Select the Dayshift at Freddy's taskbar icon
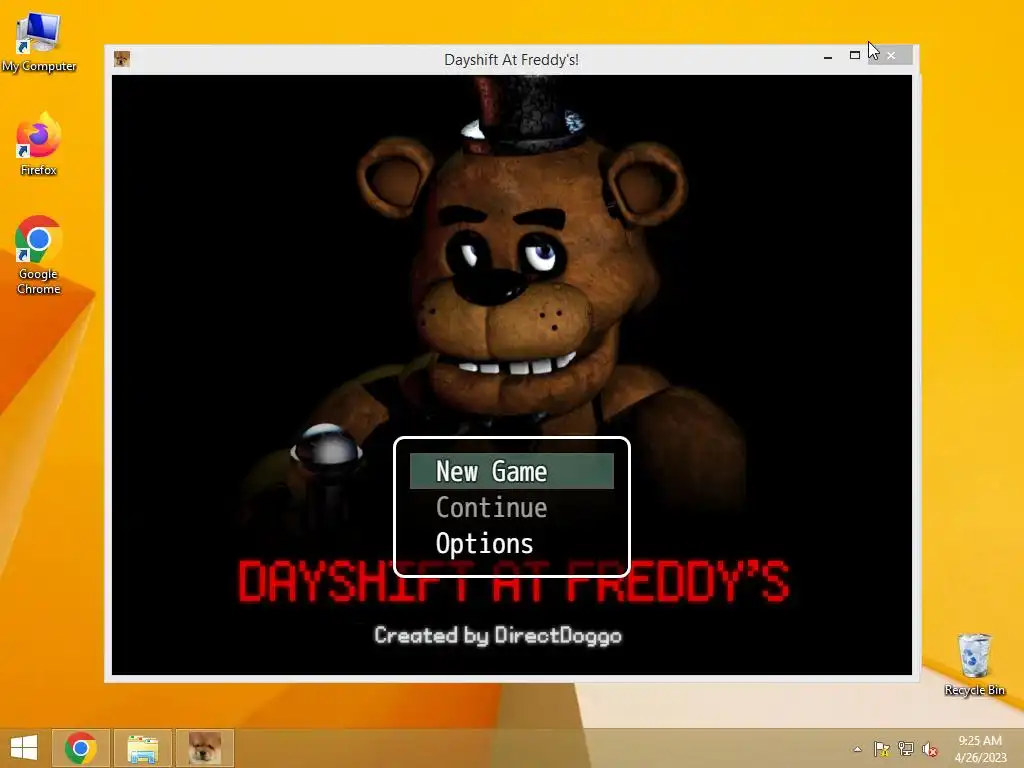Screen dimensions: 1024x768 pos(204,748)
